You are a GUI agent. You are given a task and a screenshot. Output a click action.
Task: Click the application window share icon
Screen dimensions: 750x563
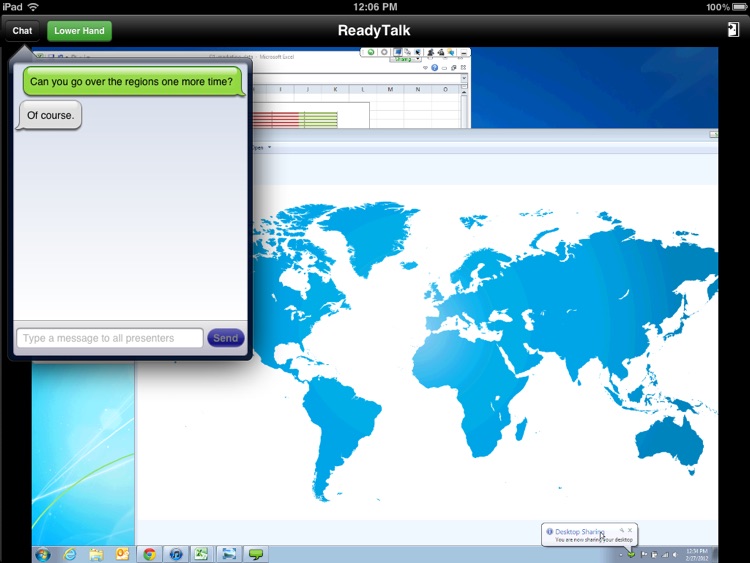click(x=408, y=52)
